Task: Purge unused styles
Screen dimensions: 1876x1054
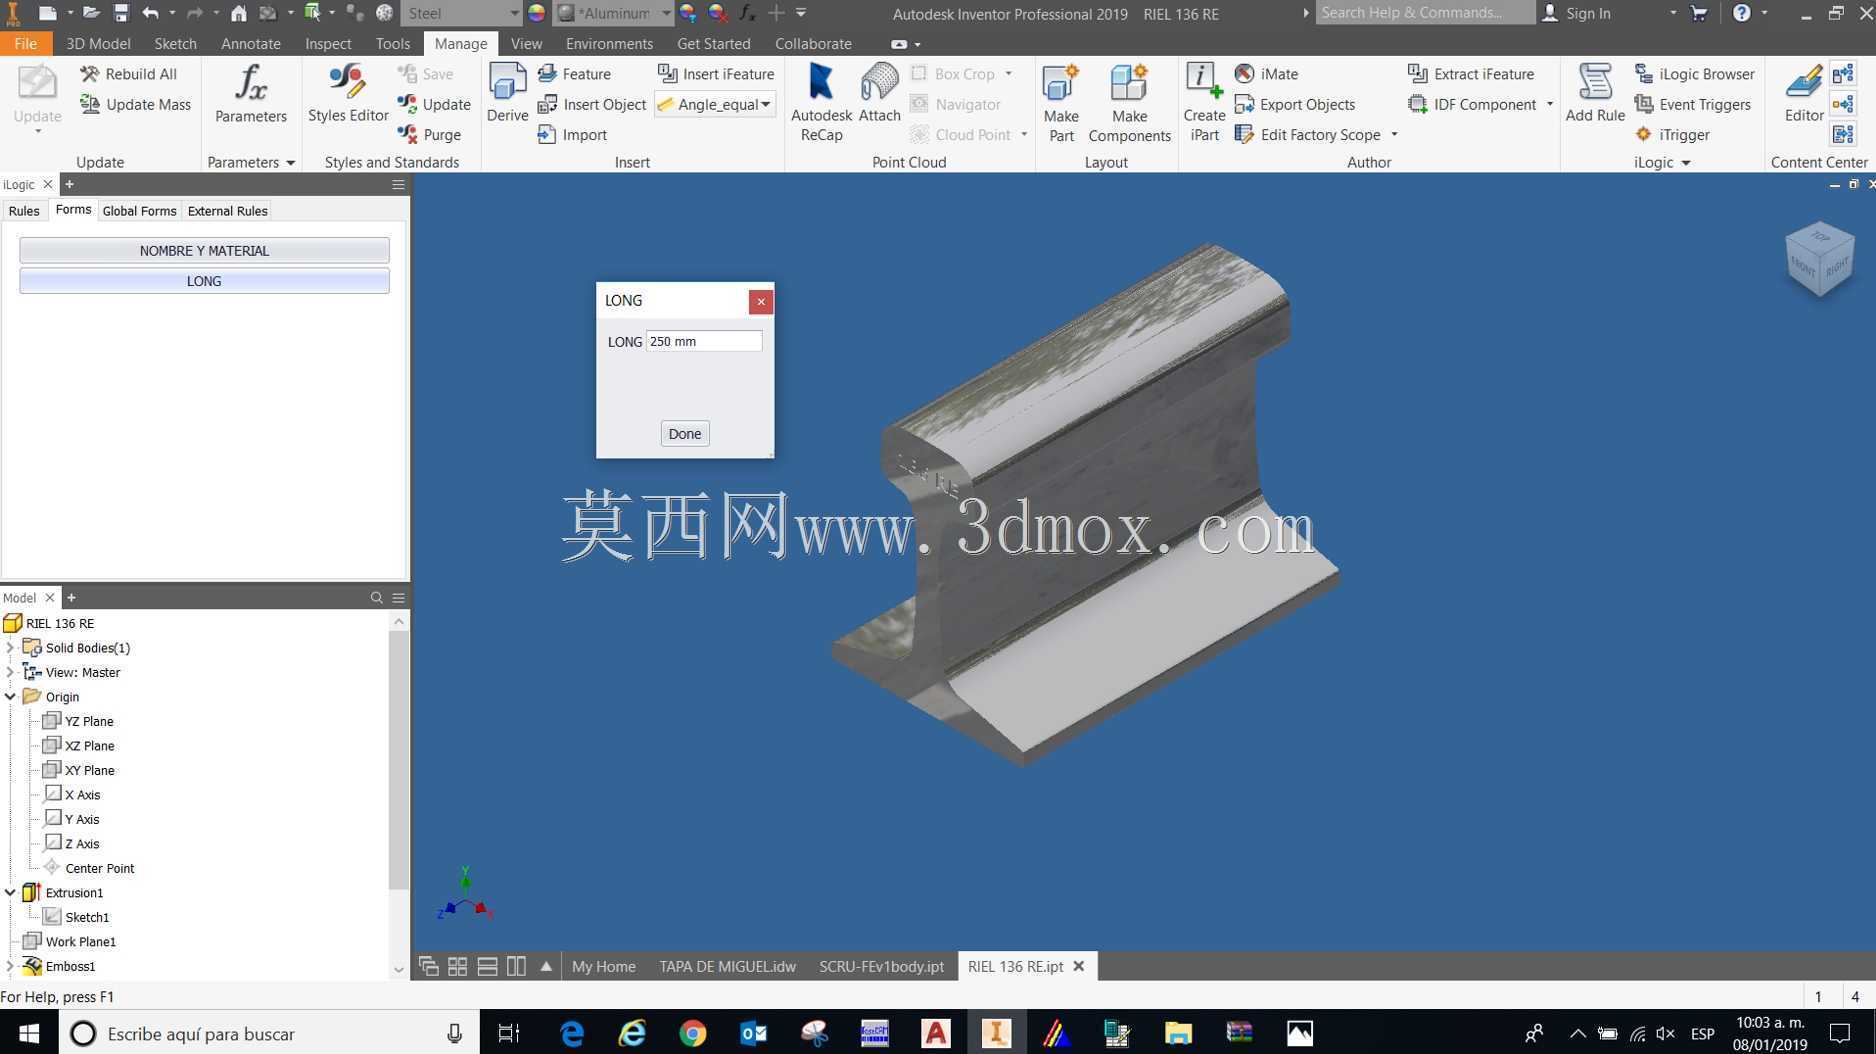Action: point(430,134)
